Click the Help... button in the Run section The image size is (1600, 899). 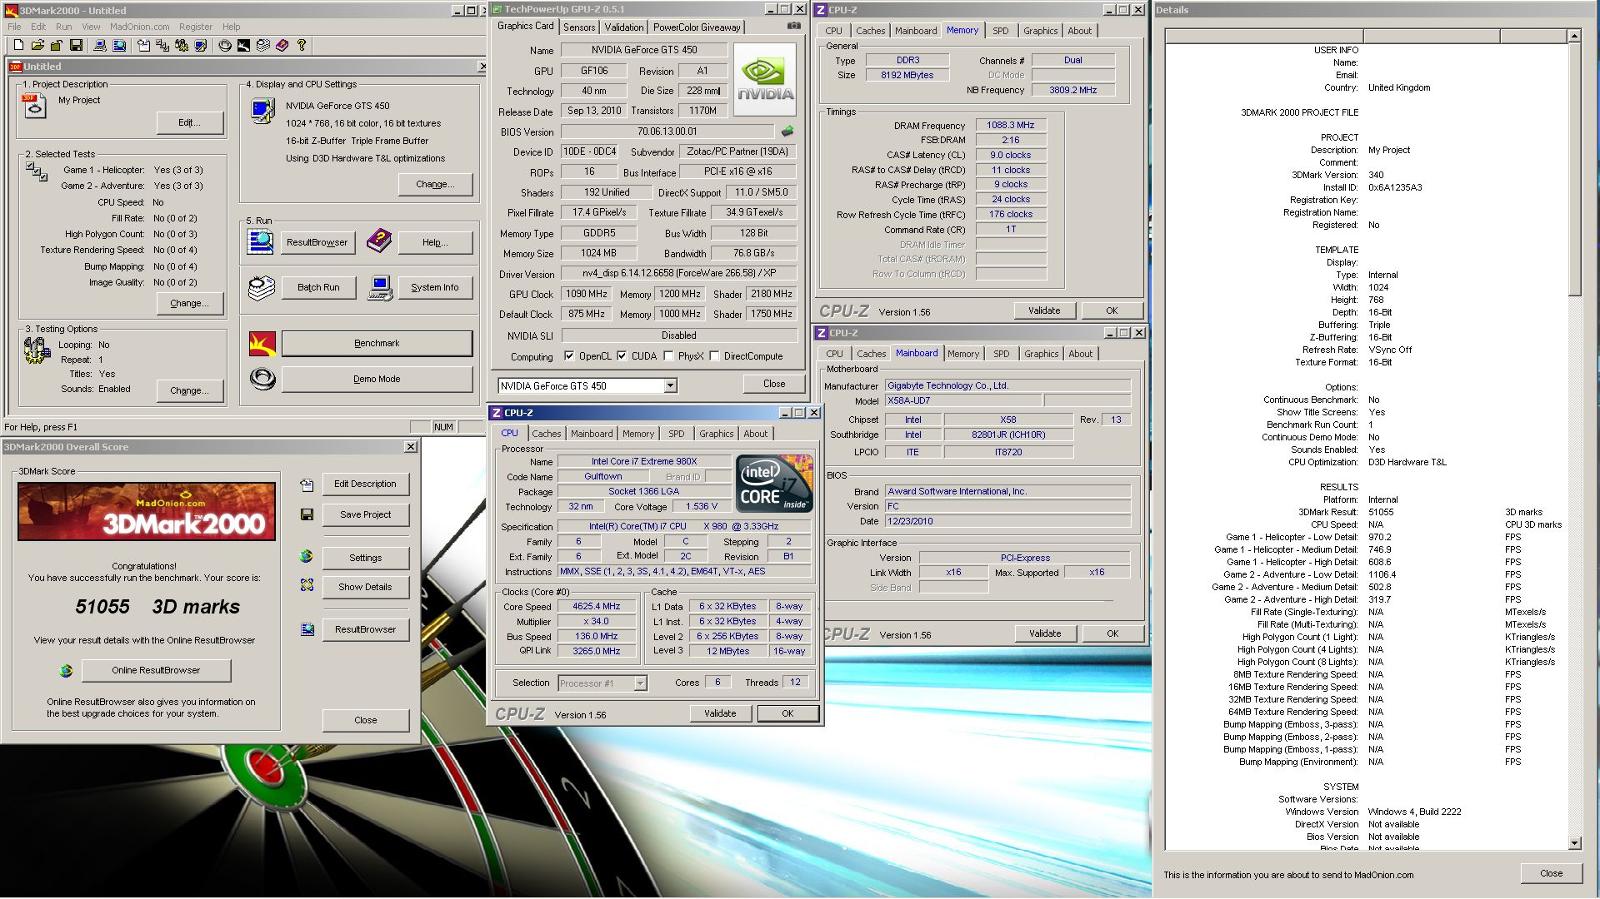tap(434, 242)
